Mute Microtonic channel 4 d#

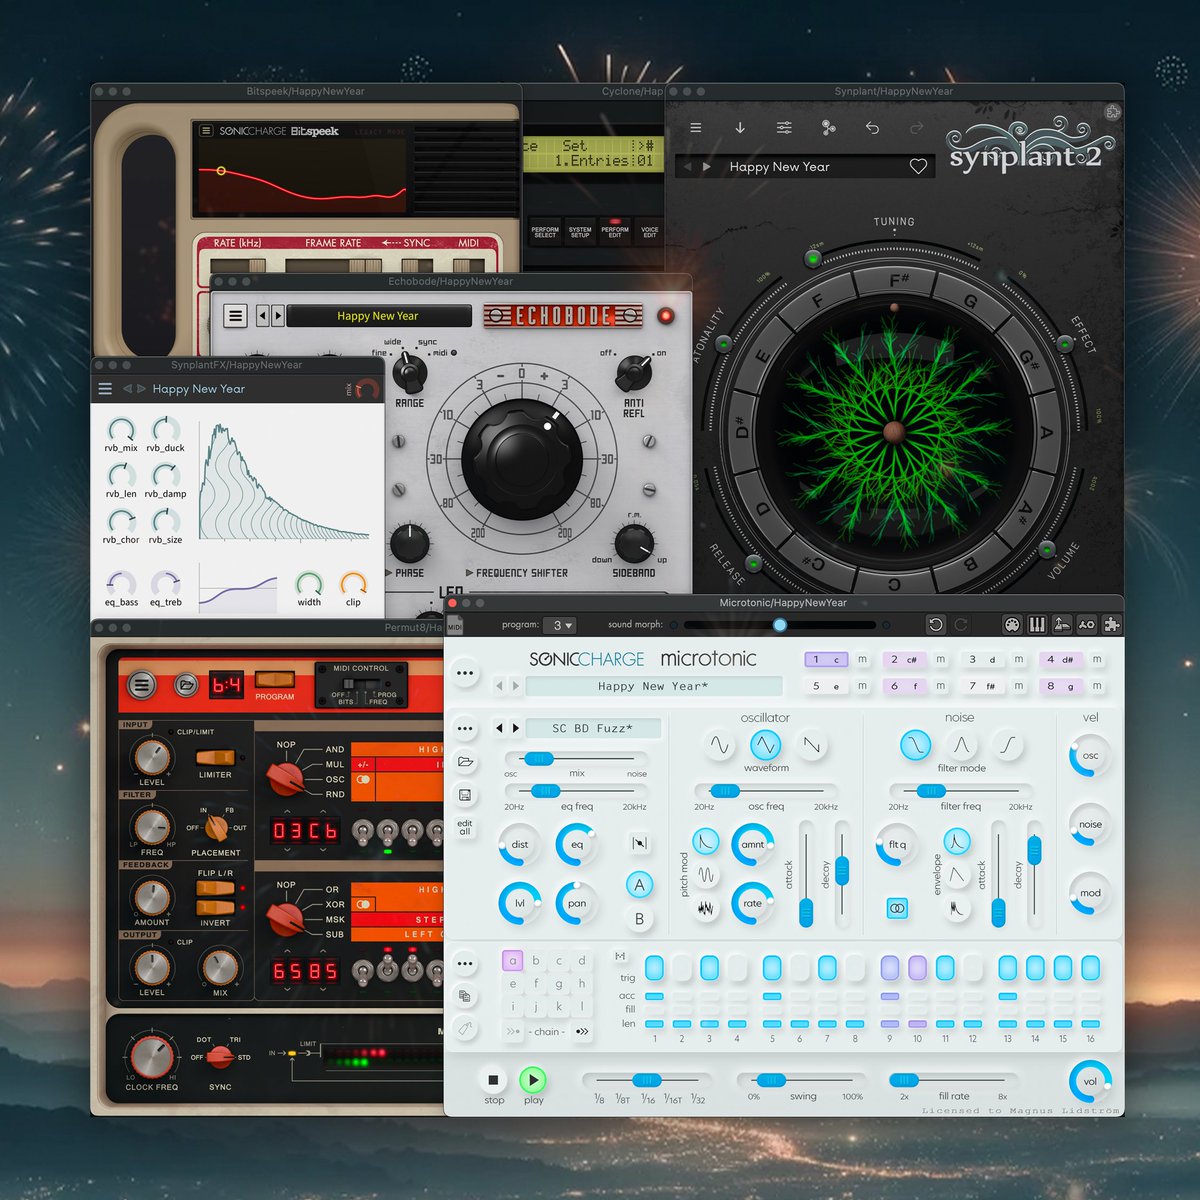coord(1097,659)
